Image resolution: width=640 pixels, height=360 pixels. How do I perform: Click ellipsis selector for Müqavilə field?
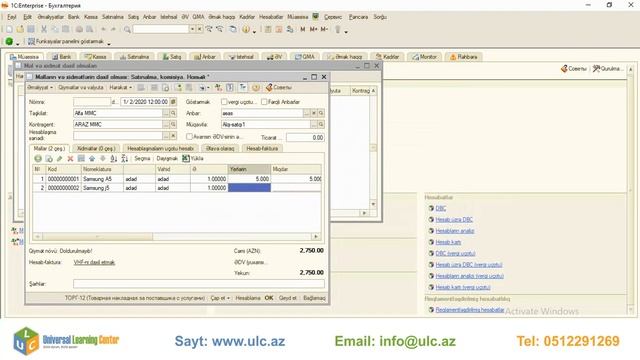coord(314,124)
